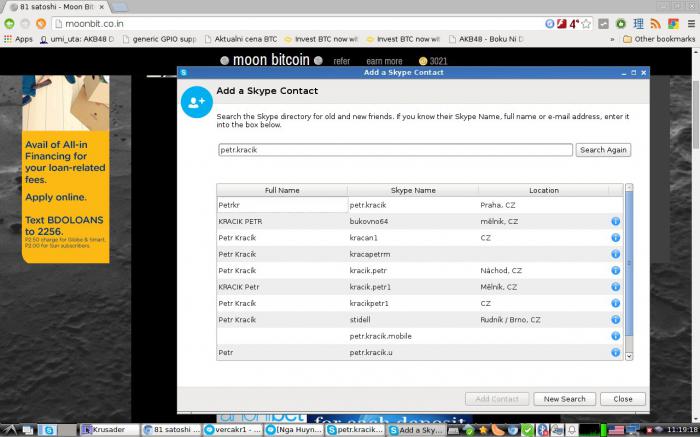700x437 pixels.
Task: Click the moon bitcoin site logo
Action: [271, 60]
